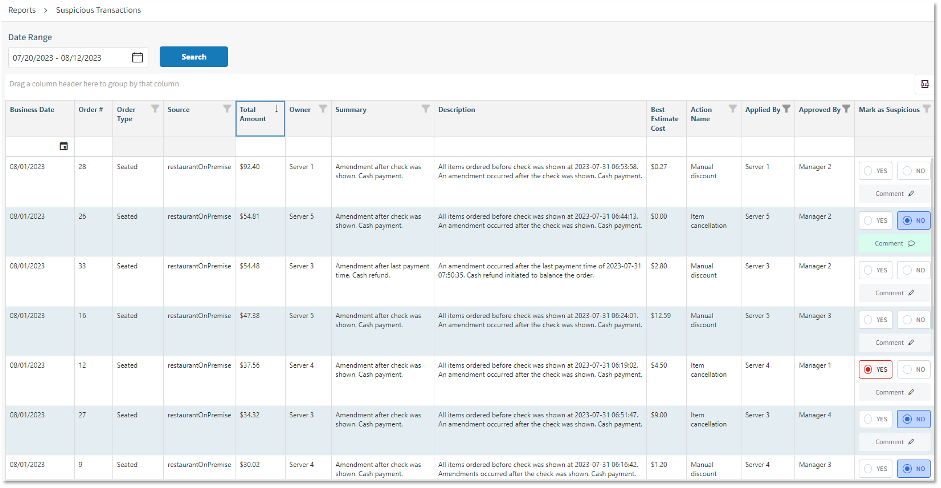
Task: Filter the Action Name column
Action: (x=733, y=109)
